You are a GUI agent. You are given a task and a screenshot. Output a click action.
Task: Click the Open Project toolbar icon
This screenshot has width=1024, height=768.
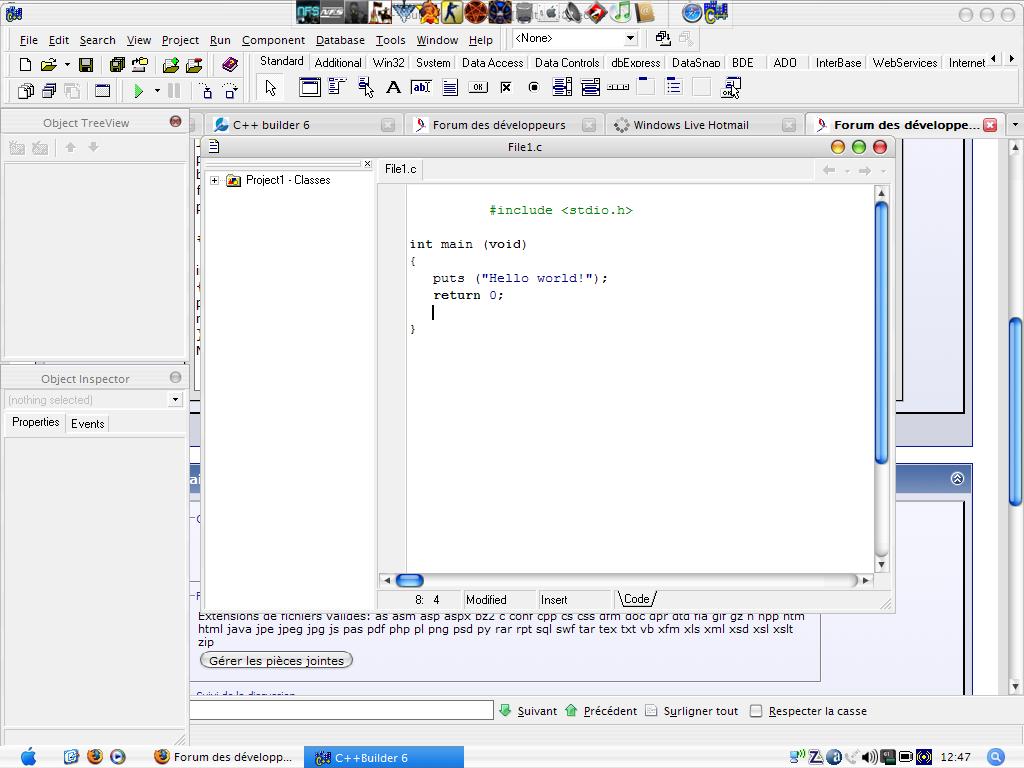point(140,65)
